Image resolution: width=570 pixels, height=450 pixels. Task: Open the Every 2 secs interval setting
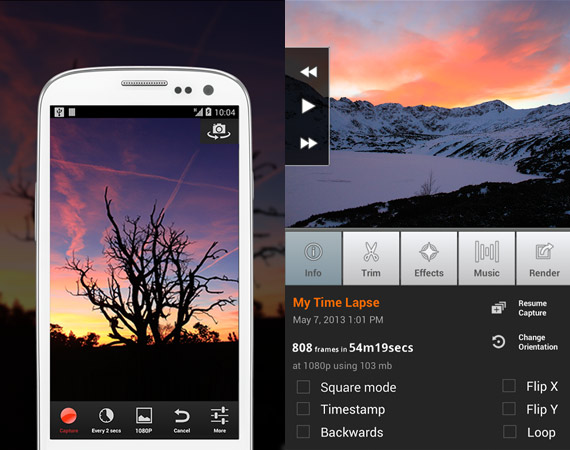tap(106, 415)
